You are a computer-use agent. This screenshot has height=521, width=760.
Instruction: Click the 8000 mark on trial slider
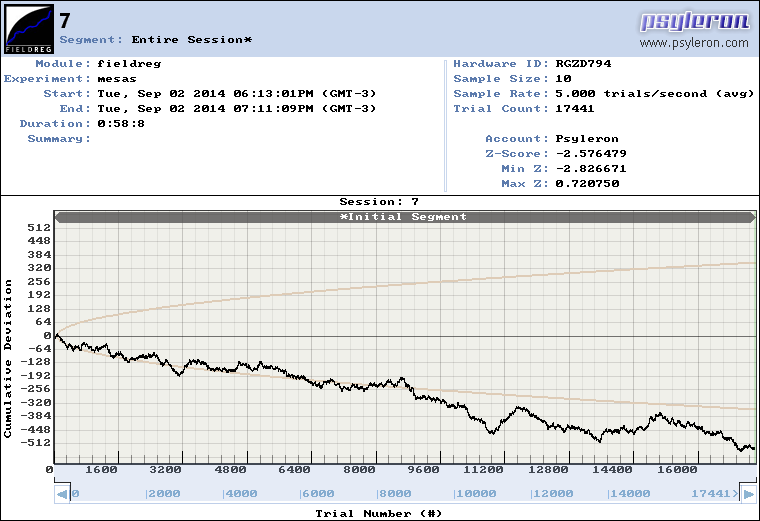click(x=394, y=493)
